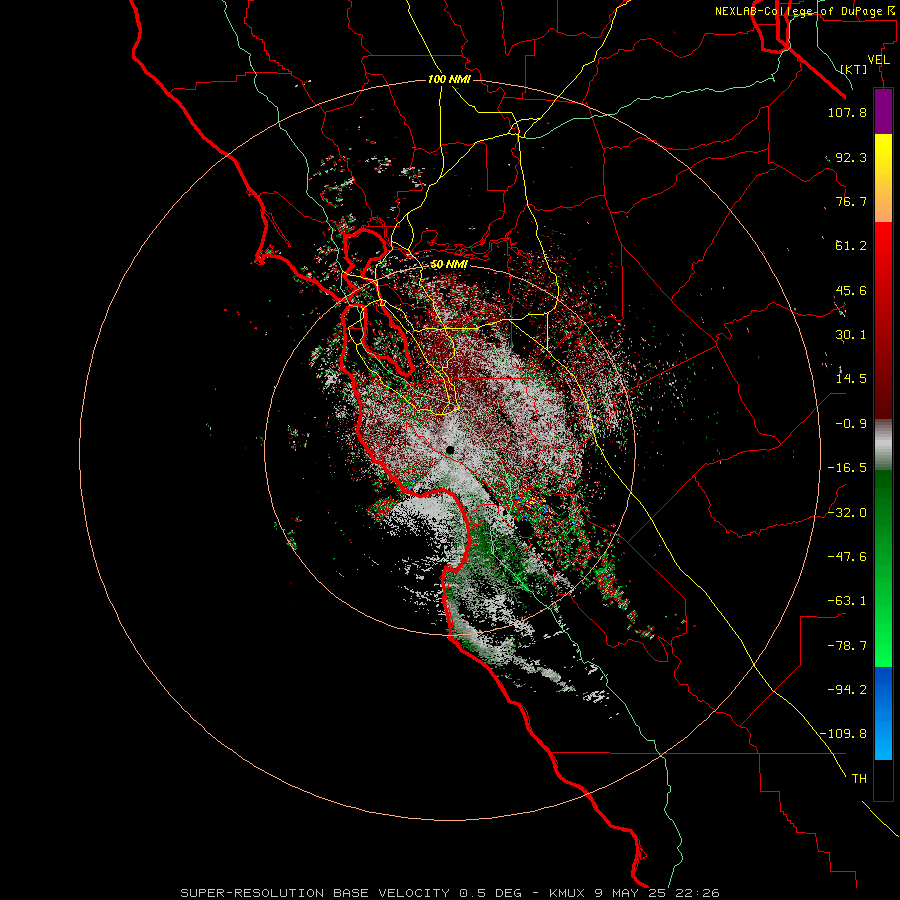Click the TH legend label
The height and width of the screenshot is (900, 900).
[859, 779]
